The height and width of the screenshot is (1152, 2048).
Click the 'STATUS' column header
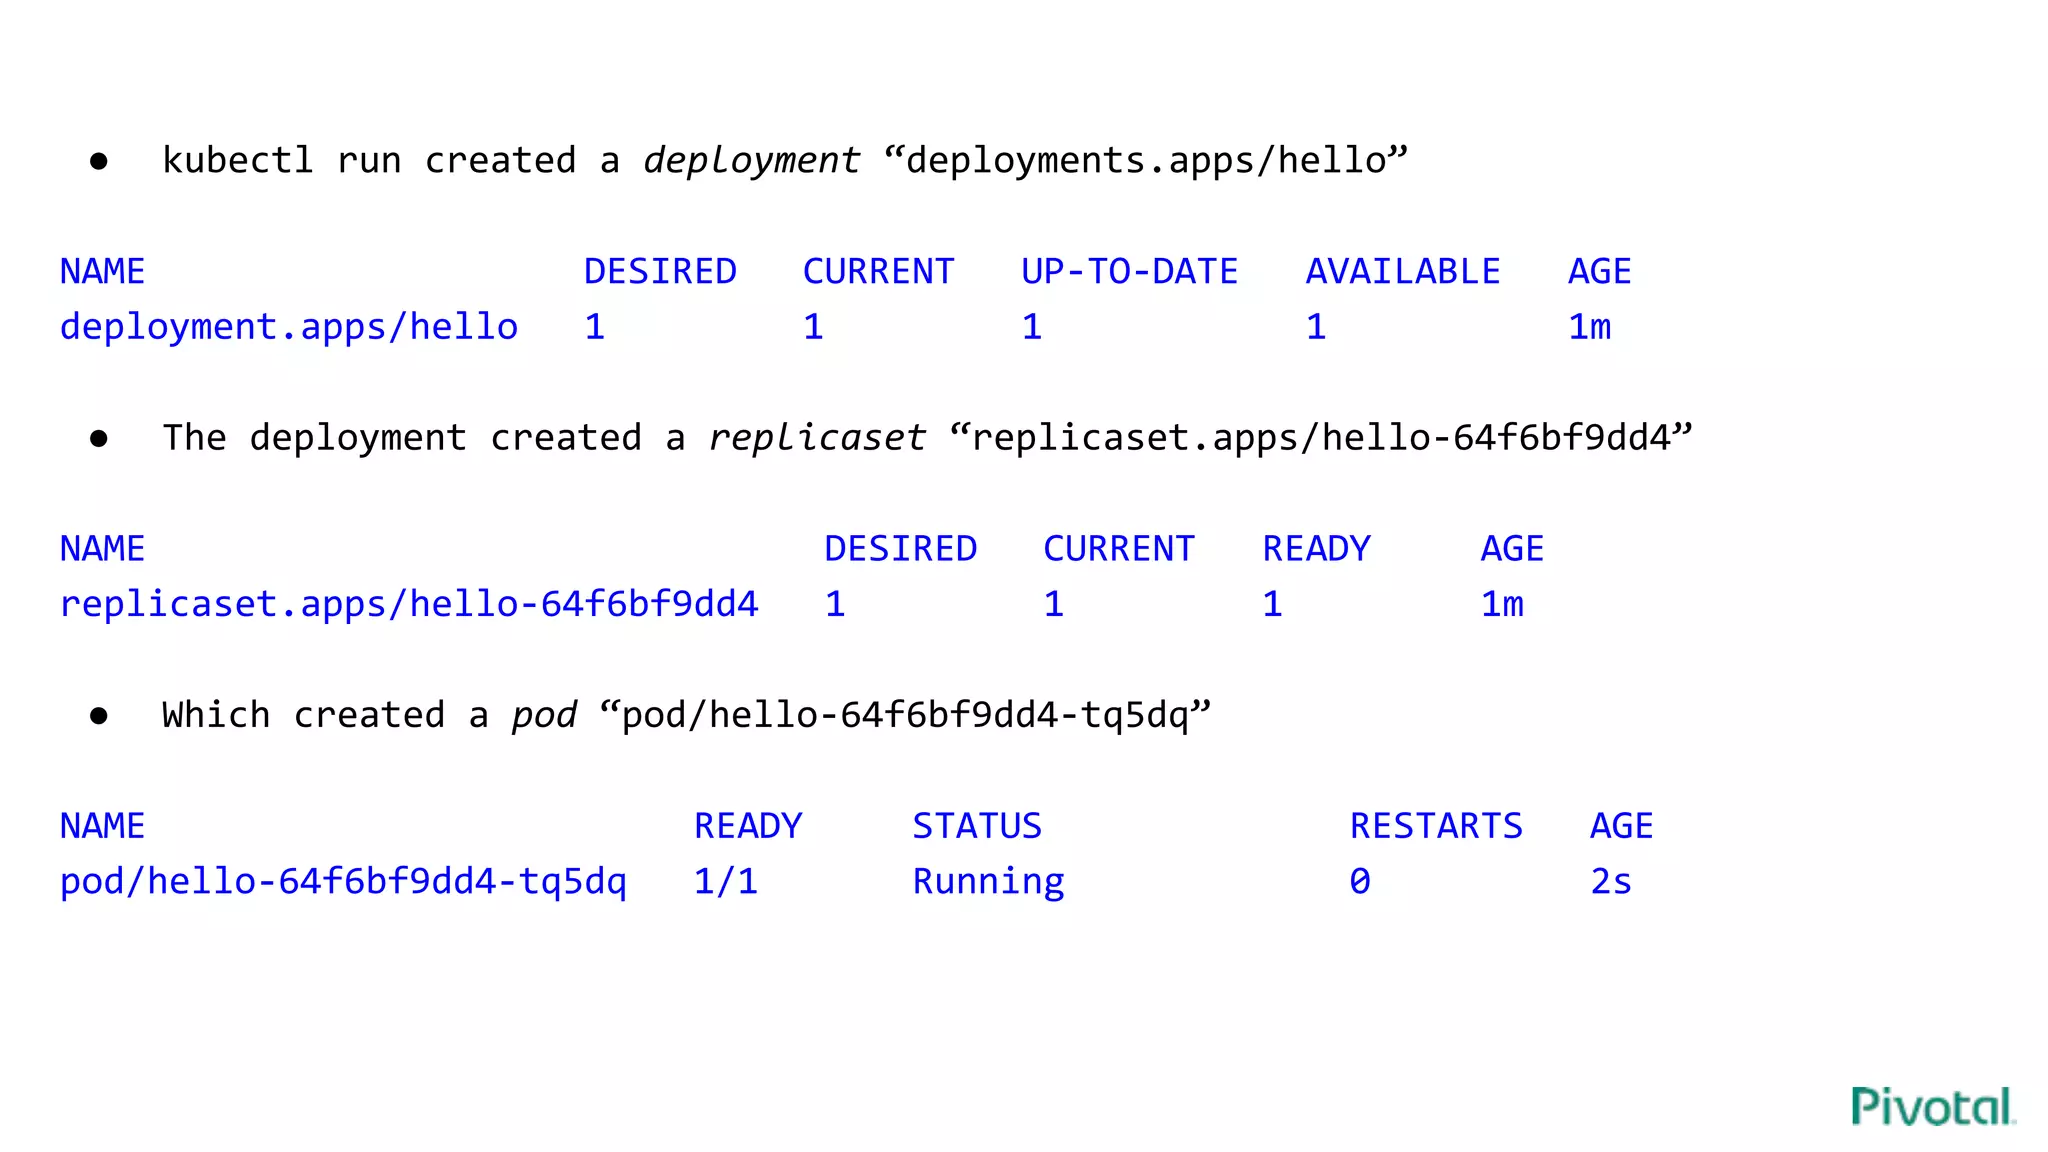pos(977,826)
